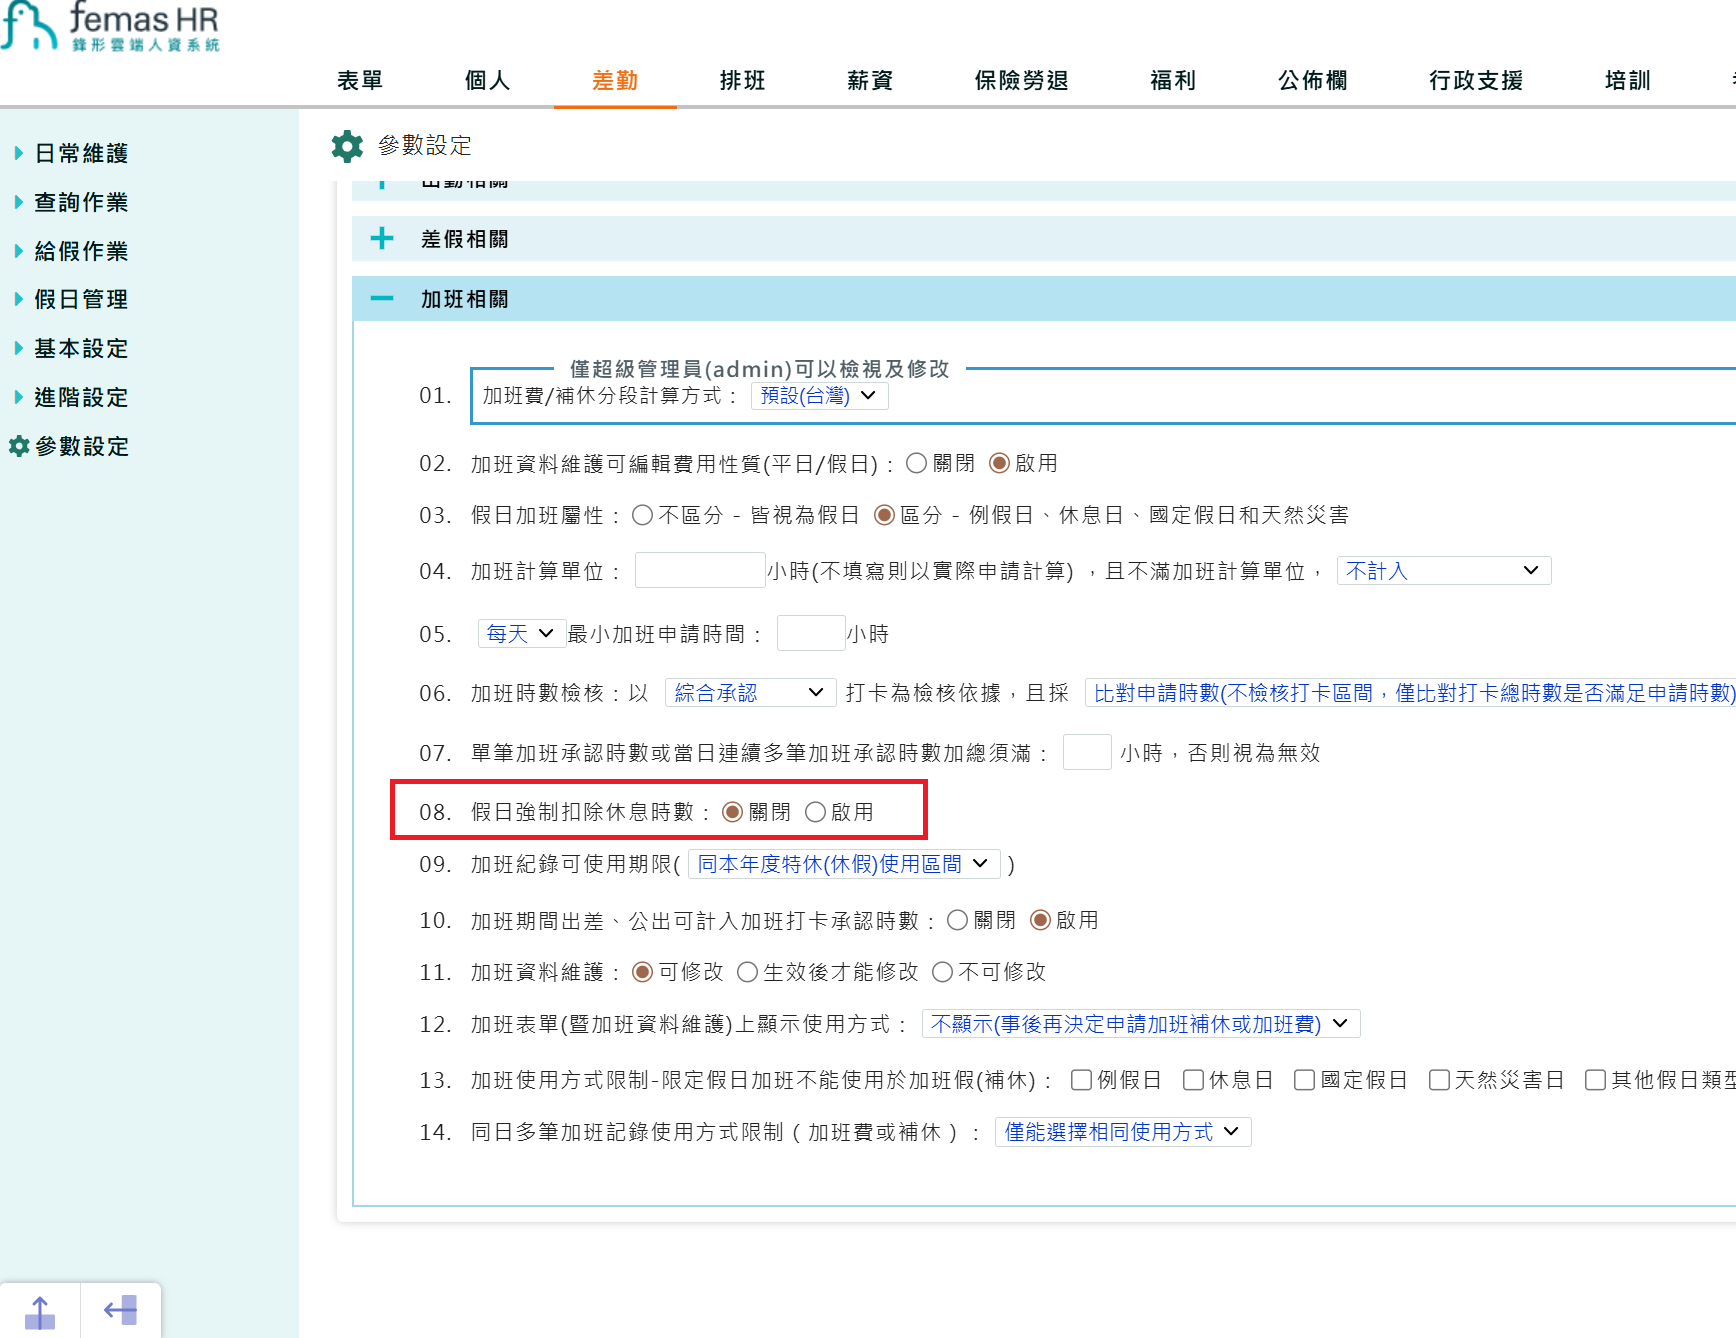
Task: Check the 例假日 checkbox
Action: pos(1081,1080)
